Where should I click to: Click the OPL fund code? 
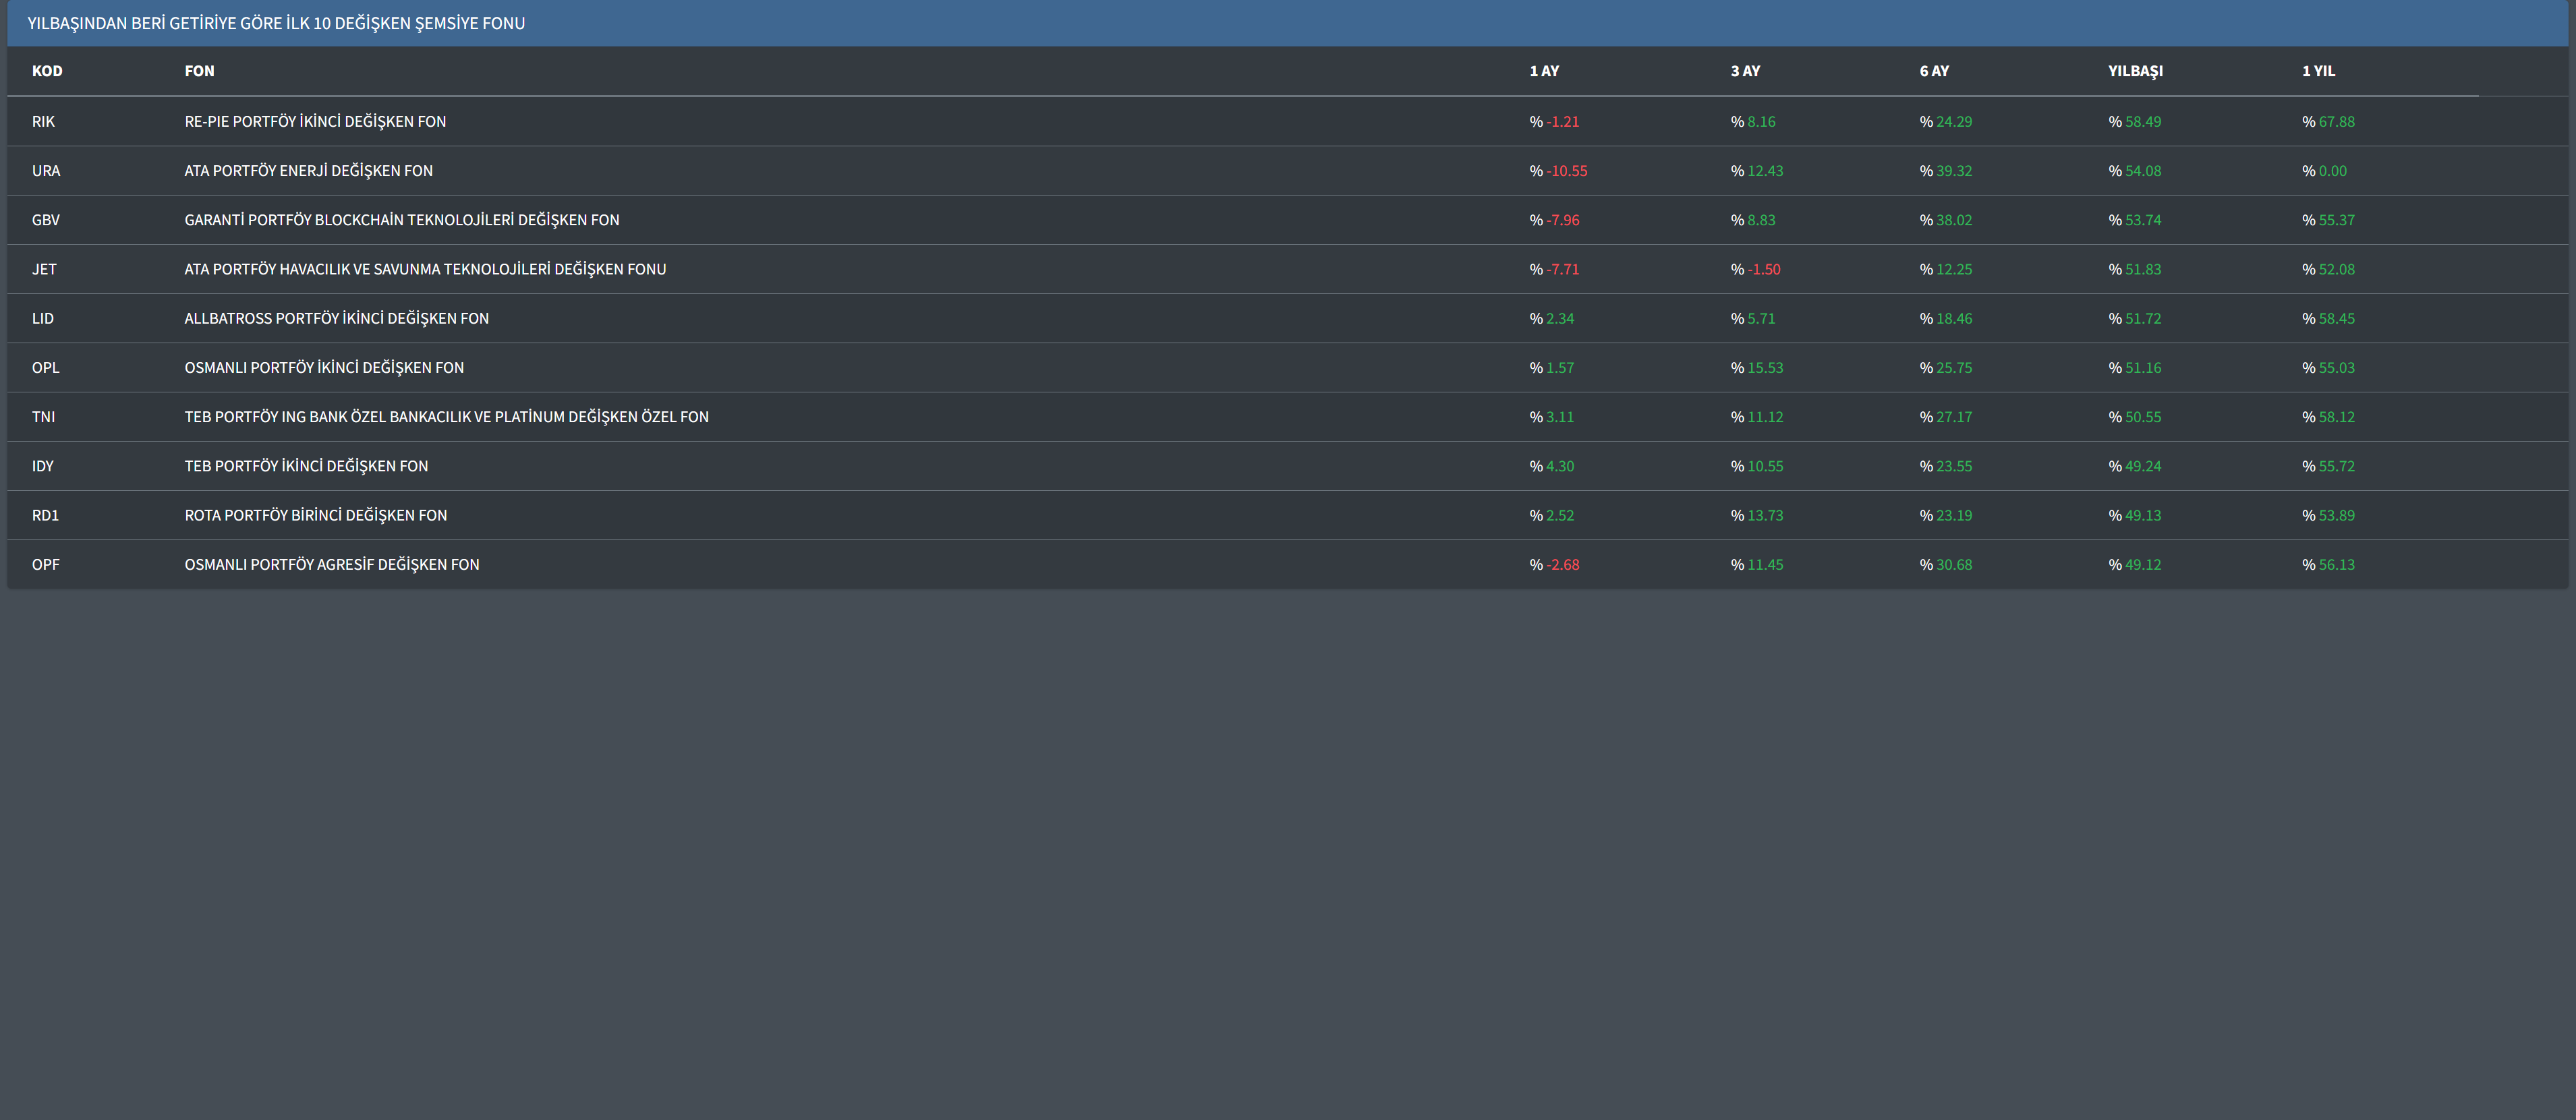tap(45, 368)
